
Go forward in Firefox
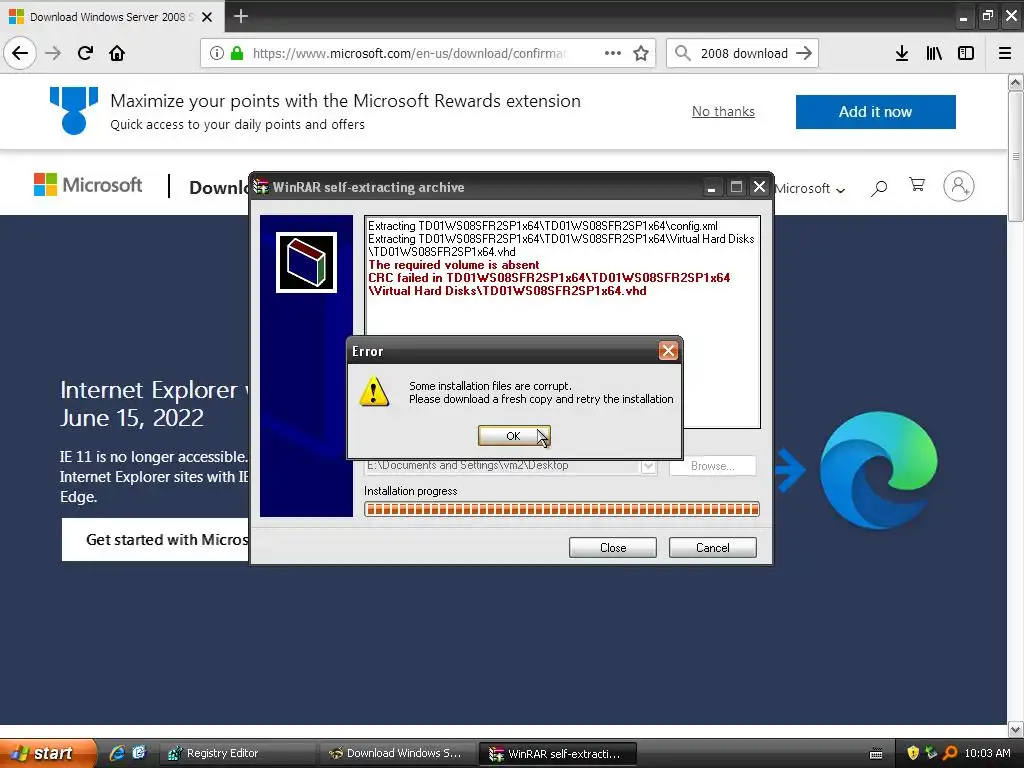pyautogui.click(x=53, y=53)
